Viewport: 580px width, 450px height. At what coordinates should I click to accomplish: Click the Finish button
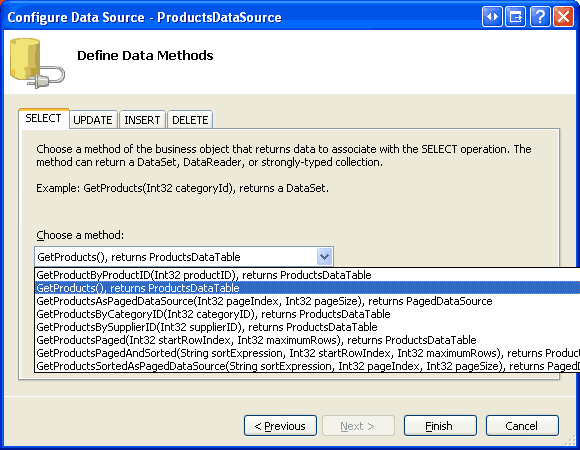coord(440,426)
